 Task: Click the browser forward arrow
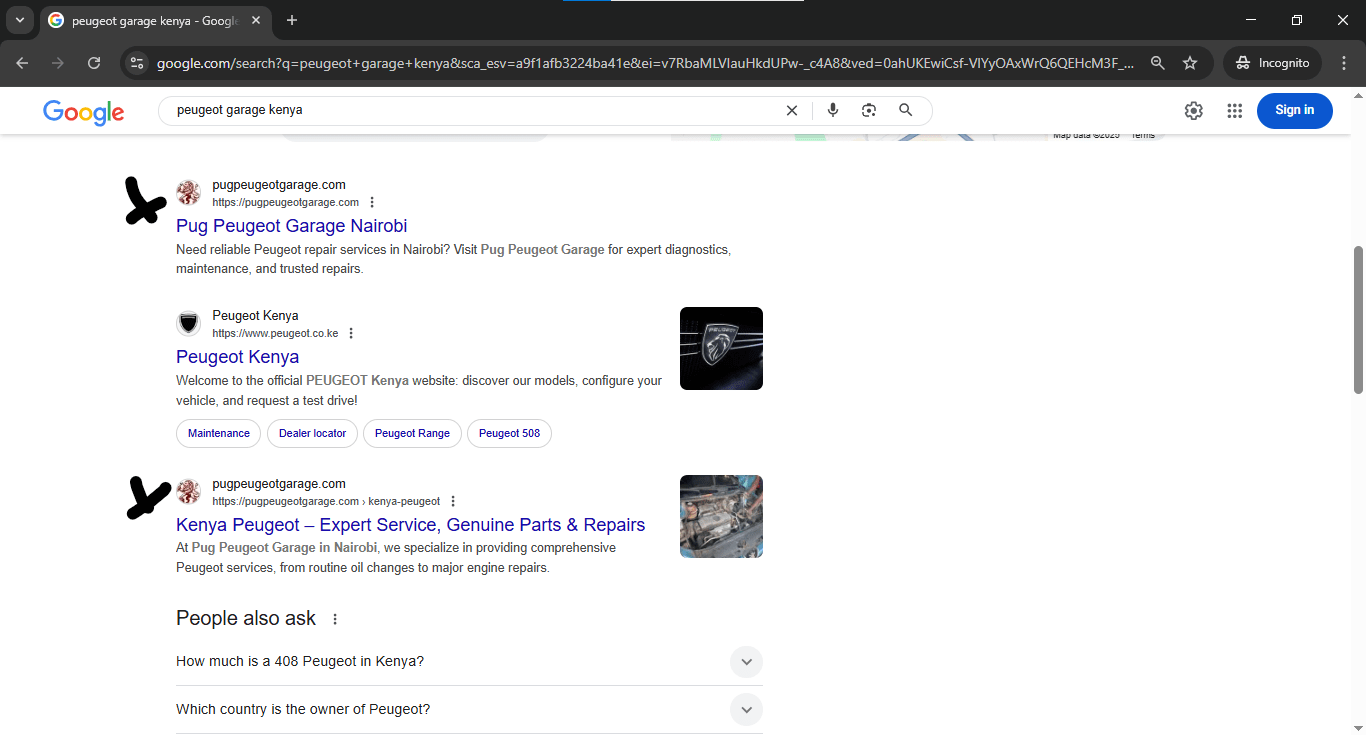(58, 63)
